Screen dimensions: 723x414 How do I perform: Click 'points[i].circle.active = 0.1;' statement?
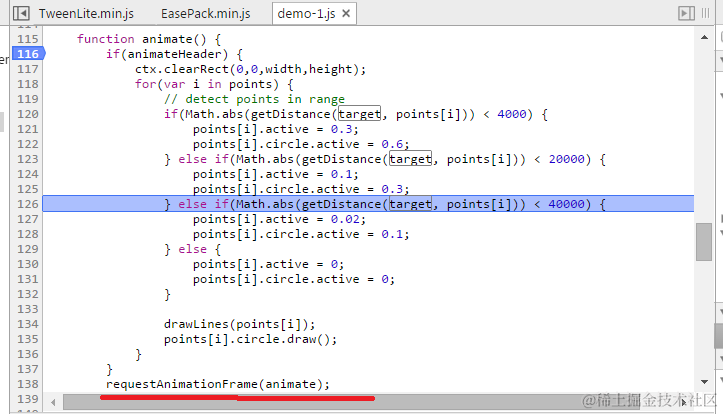point(301,234)
